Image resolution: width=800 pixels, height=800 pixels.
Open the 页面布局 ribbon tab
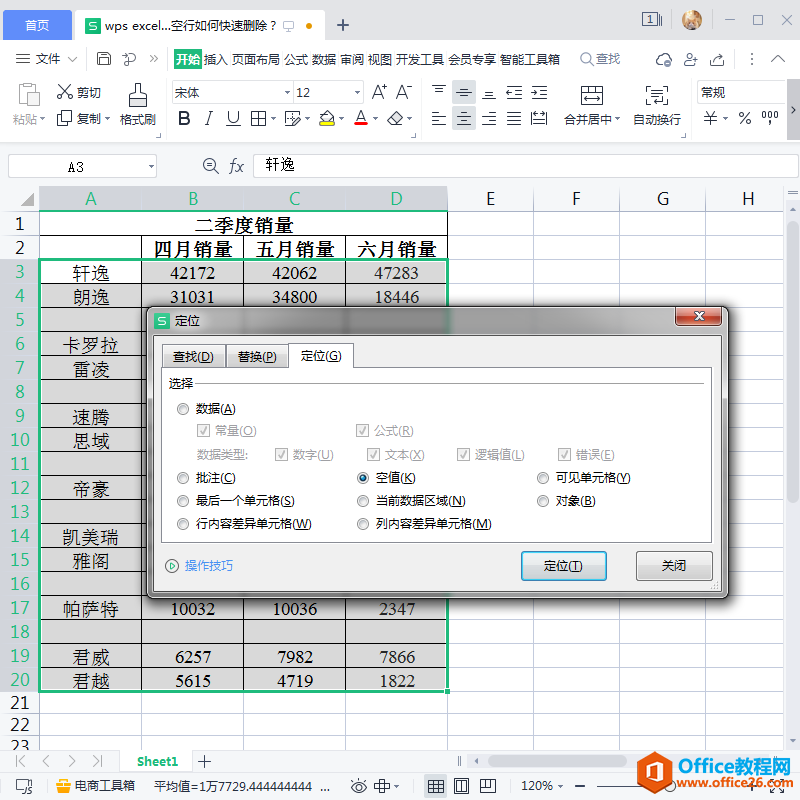[x=256, y=59]
